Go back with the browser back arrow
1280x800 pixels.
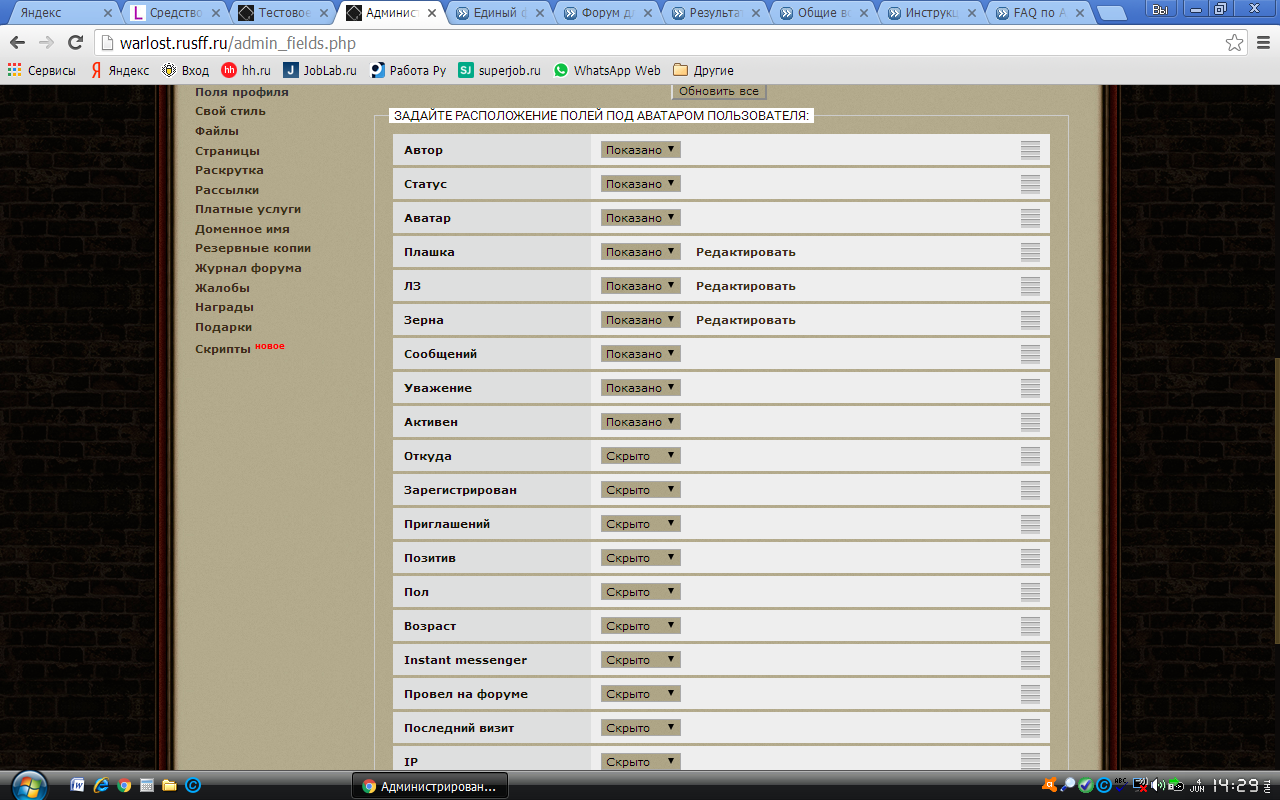[17, 43]
